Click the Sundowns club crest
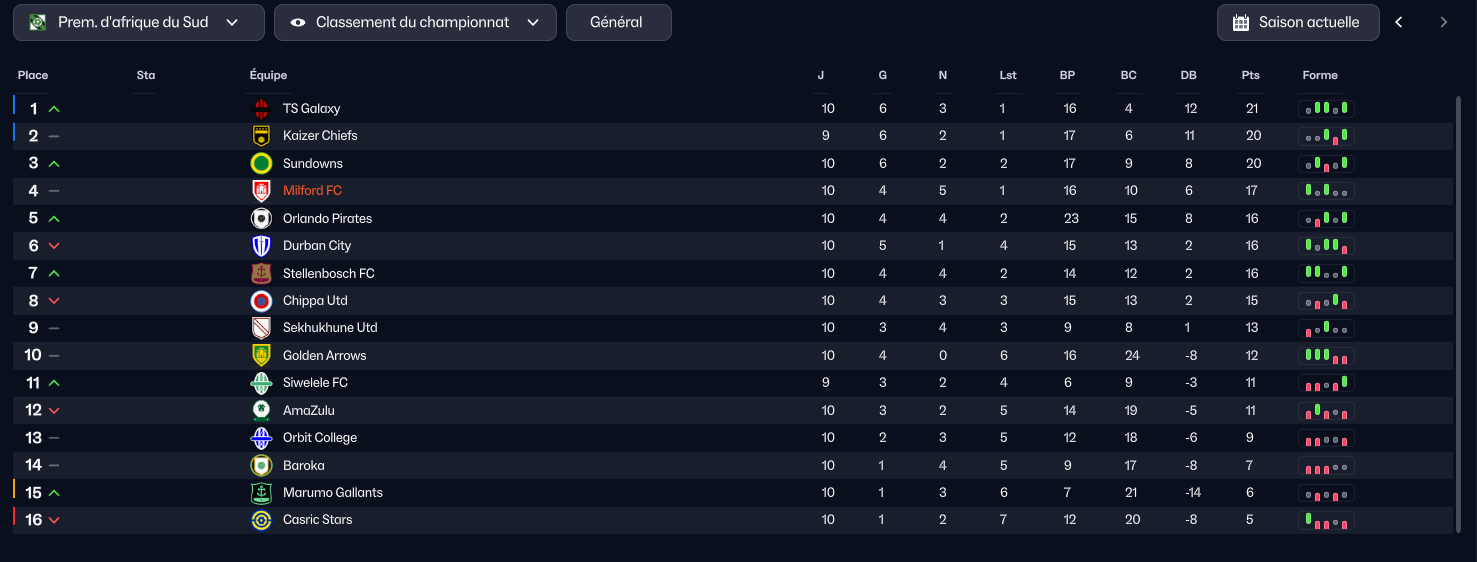Screen dimensions: 1477x562 (261, 163)
